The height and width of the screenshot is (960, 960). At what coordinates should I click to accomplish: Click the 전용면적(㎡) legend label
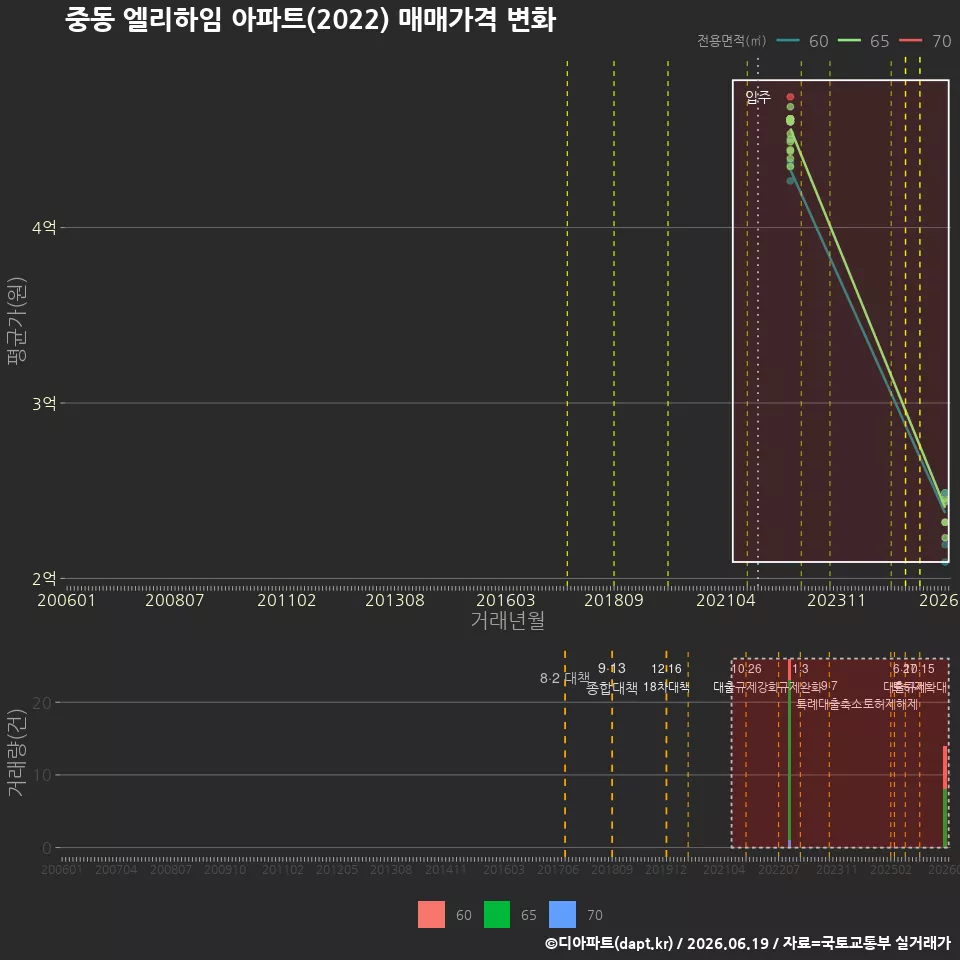click(x=732, y=41)
